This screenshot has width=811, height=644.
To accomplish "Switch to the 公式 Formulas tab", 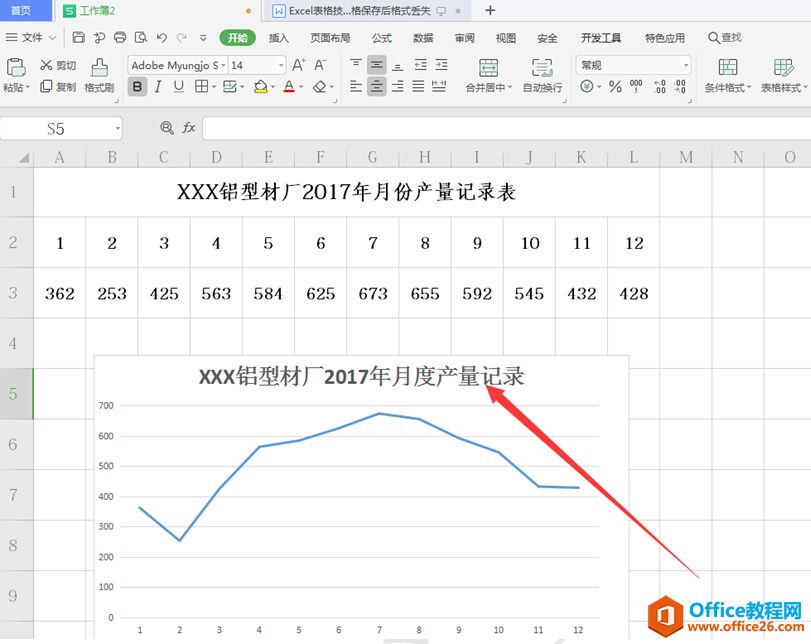I will 382,38.
